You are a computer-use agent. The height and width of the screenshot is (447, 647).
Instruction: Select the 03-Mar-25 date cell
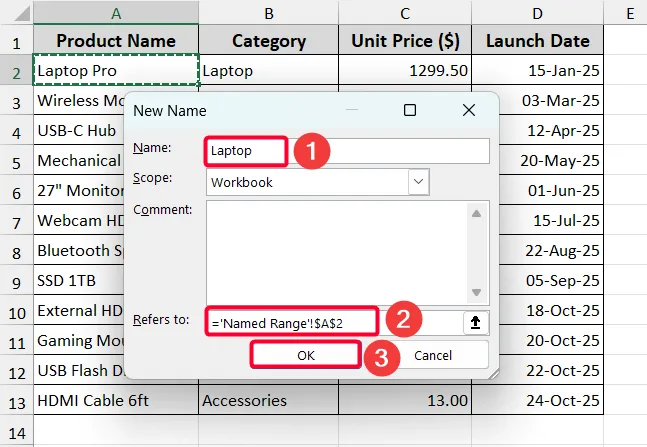coord(551,100)
